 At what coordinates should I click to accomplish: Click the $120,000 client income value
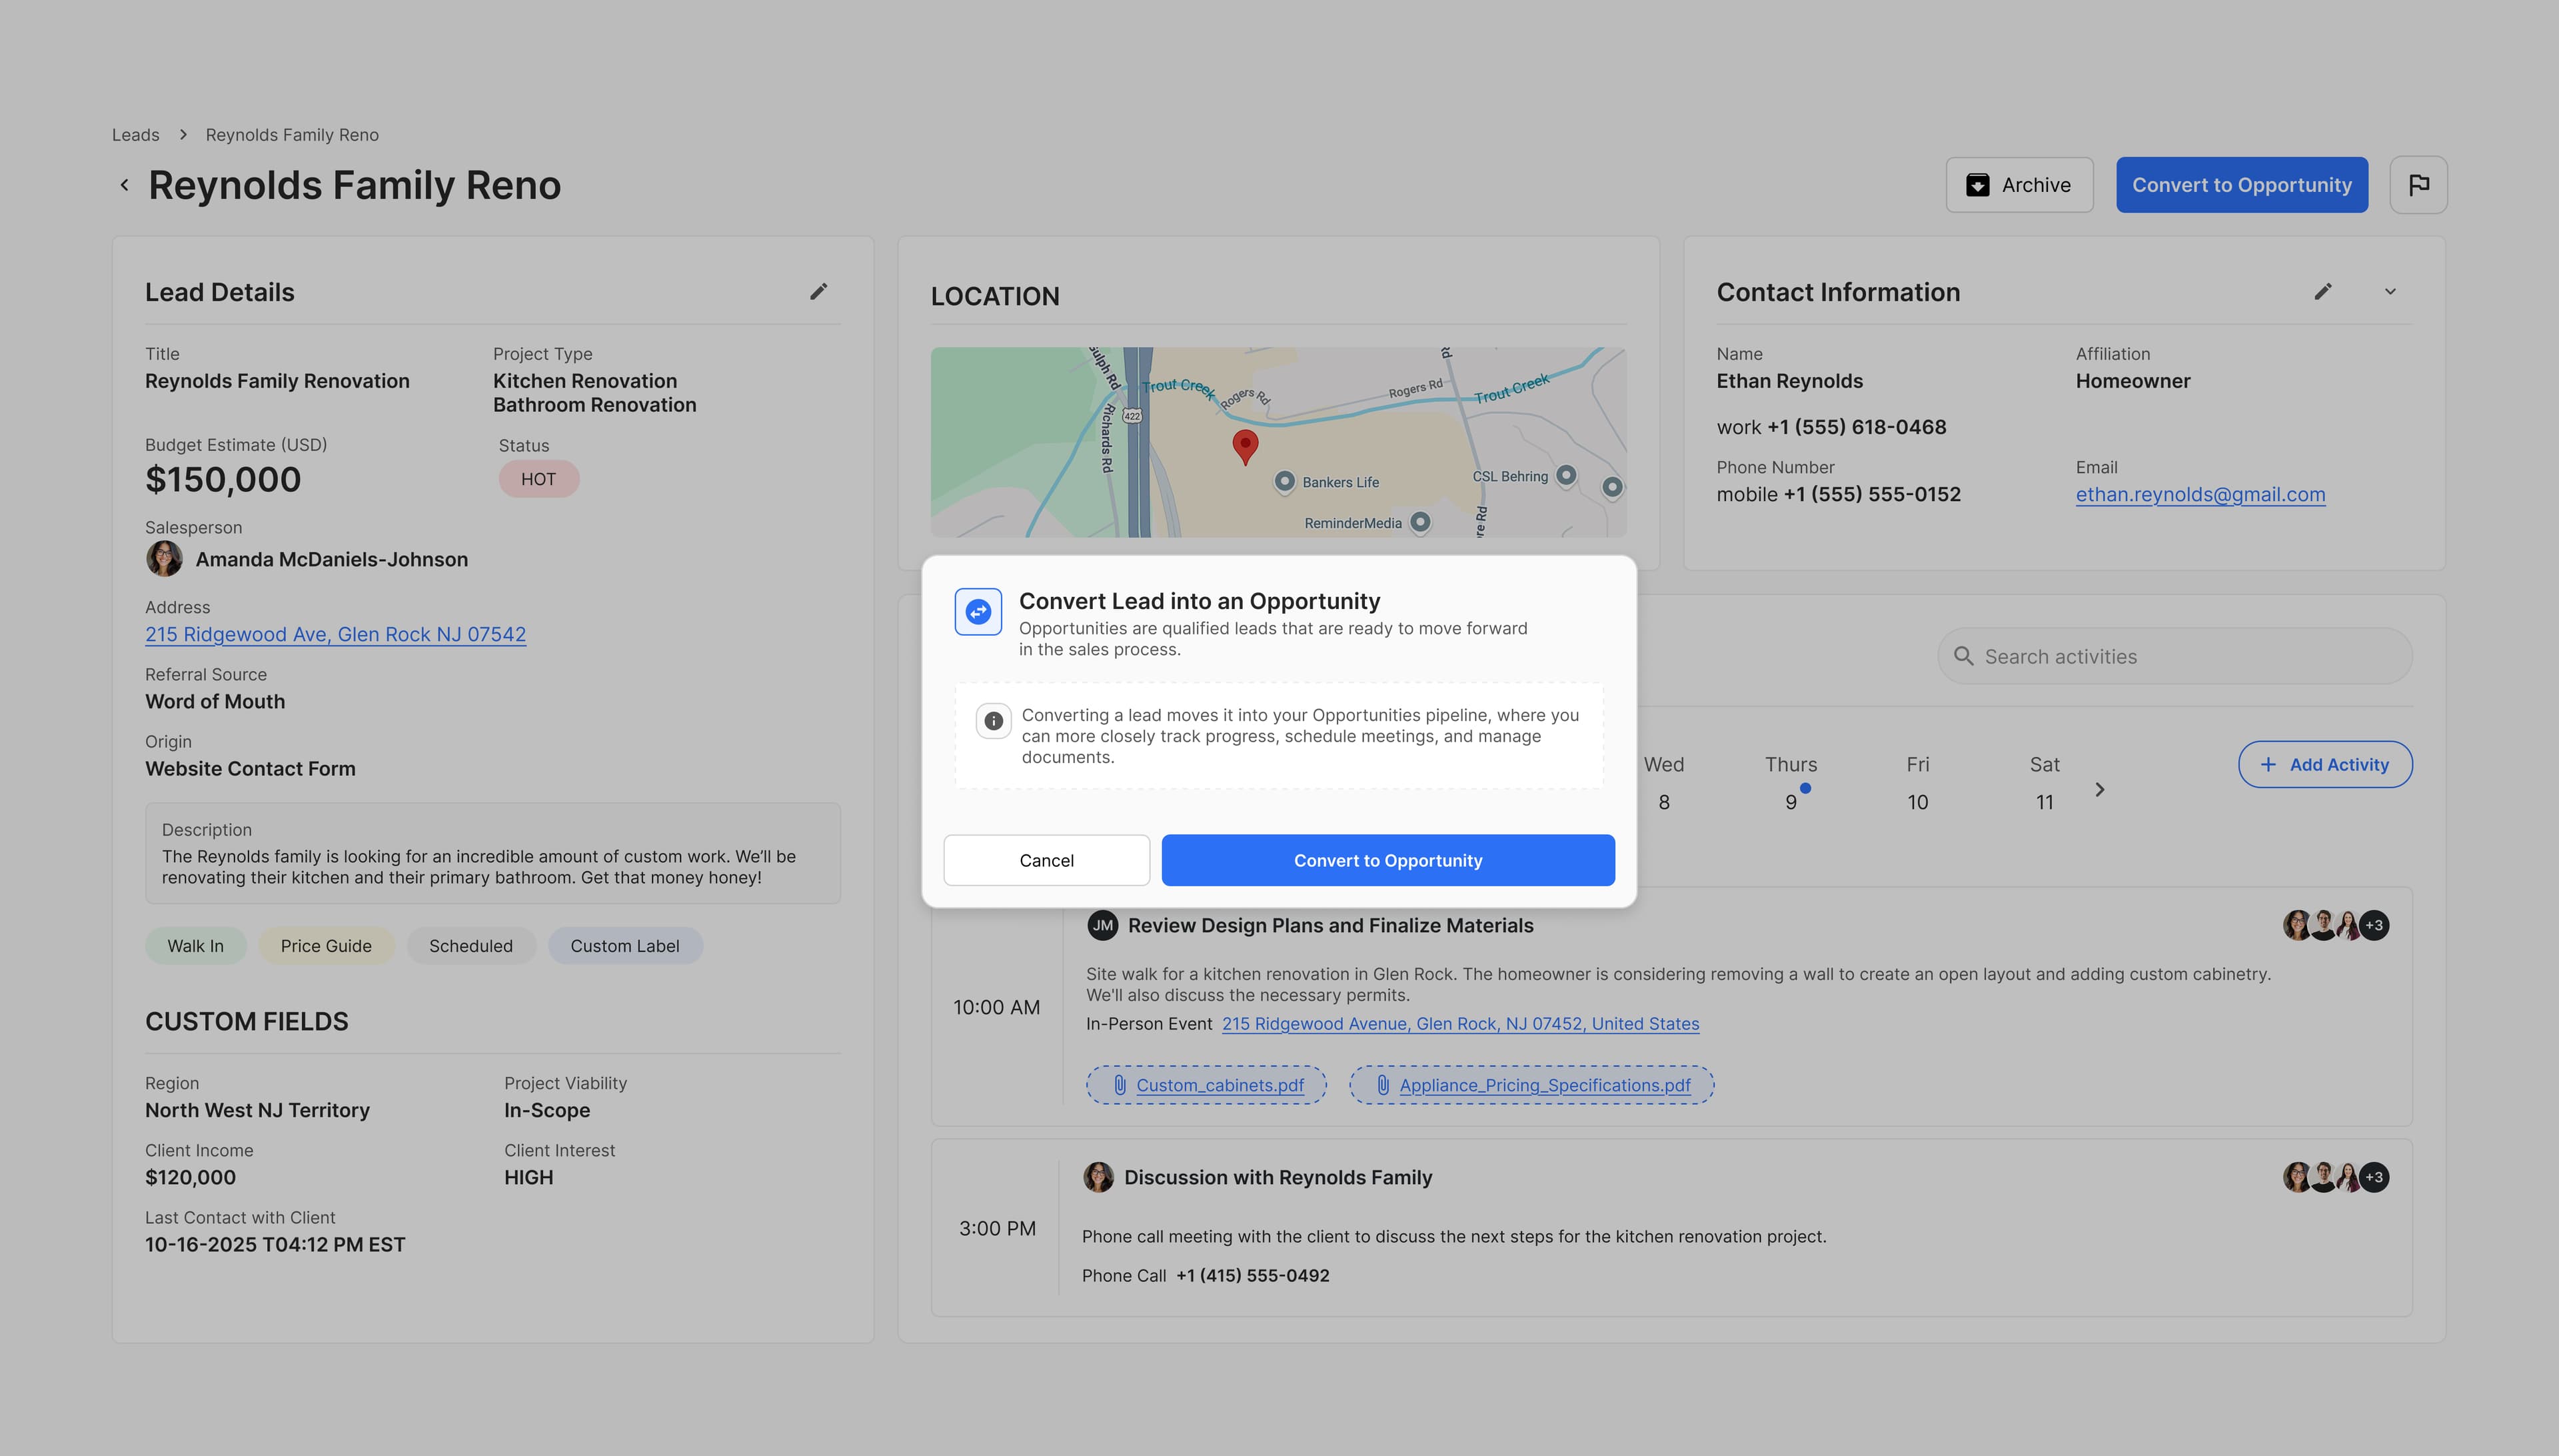point(190,1177)
